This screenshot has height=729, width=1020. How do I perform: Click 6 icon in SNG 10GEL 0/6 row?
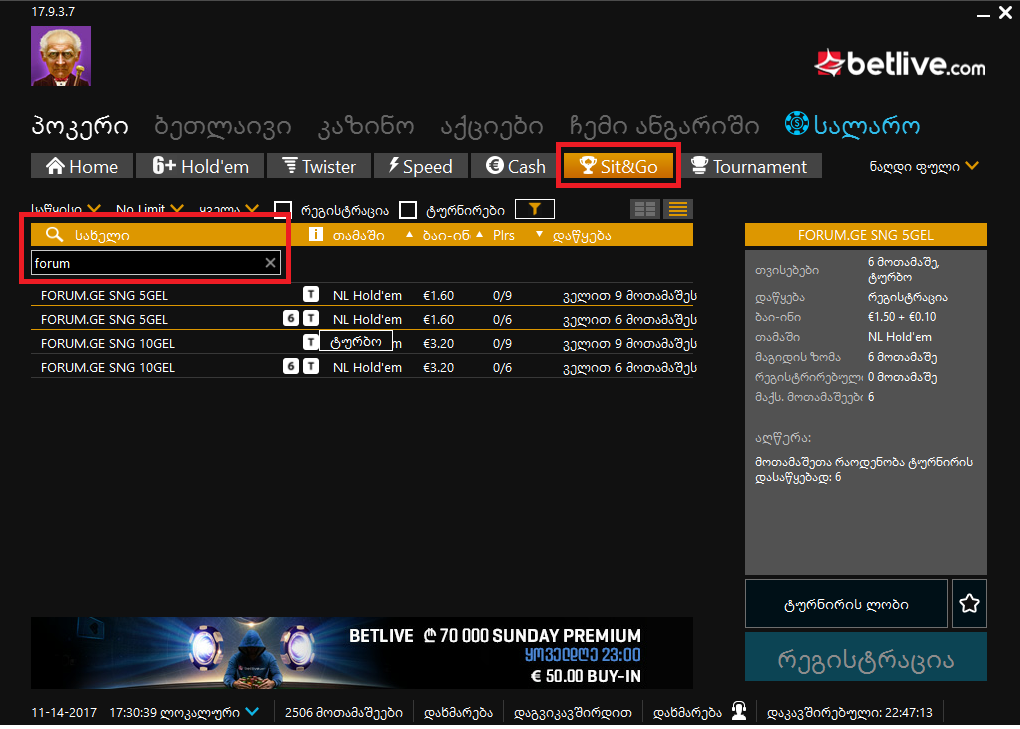(291, 367)
